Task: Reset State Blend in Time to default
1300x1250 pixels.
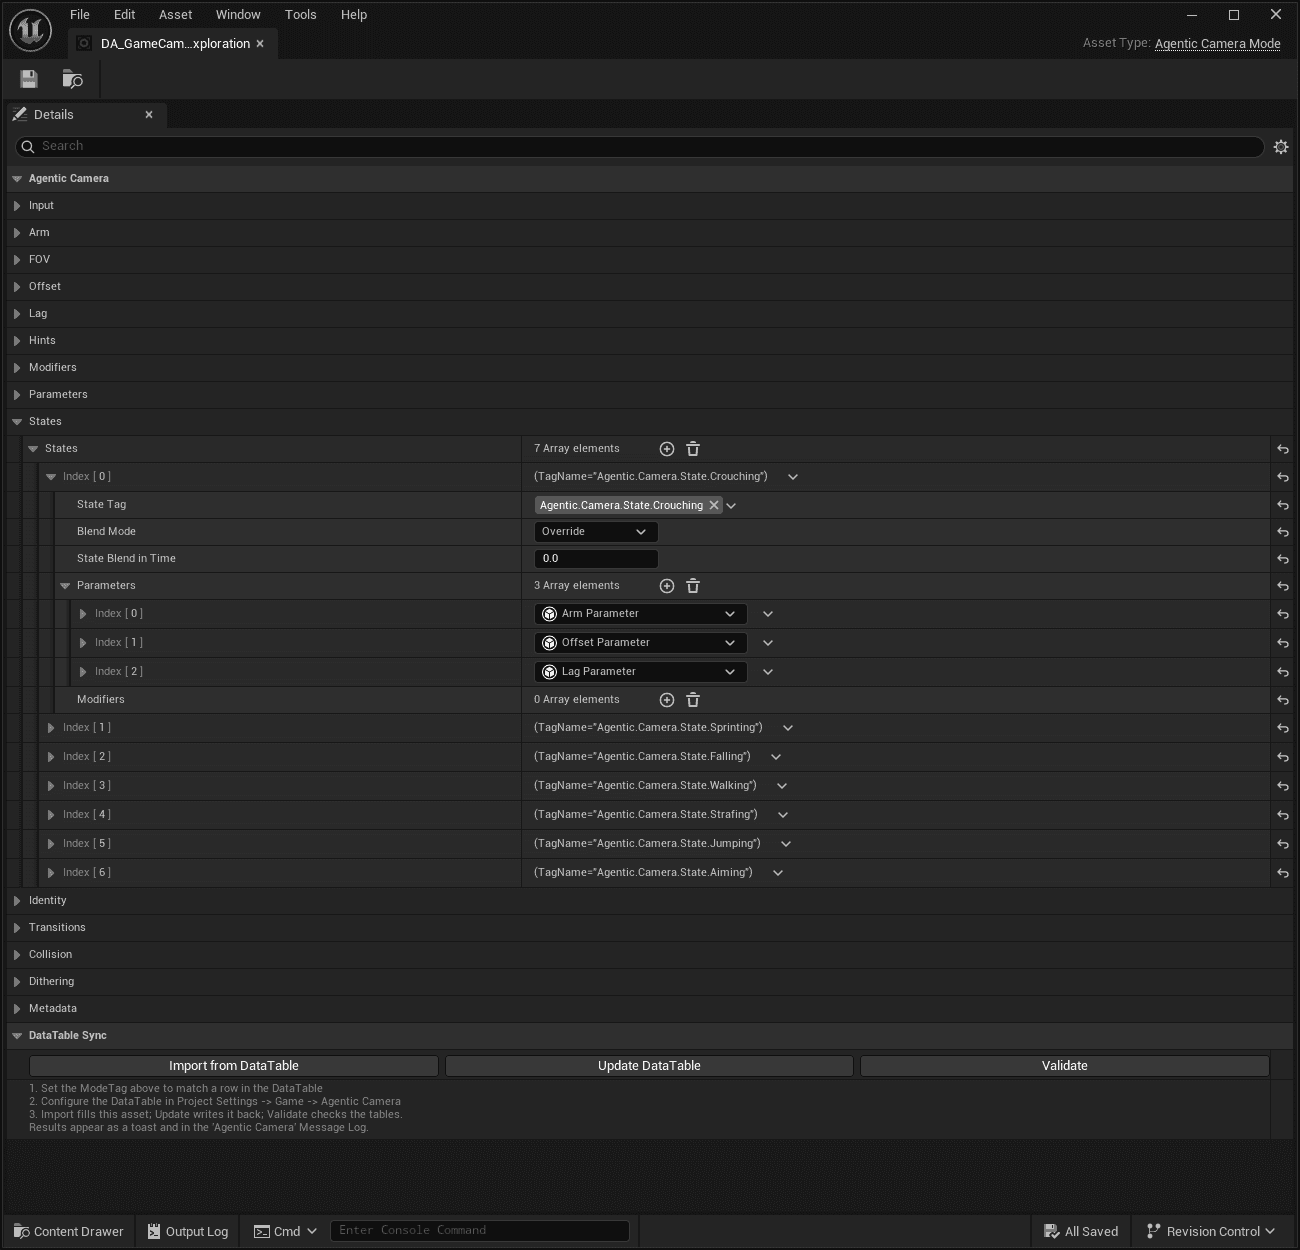Action: tap(1282, 559)
